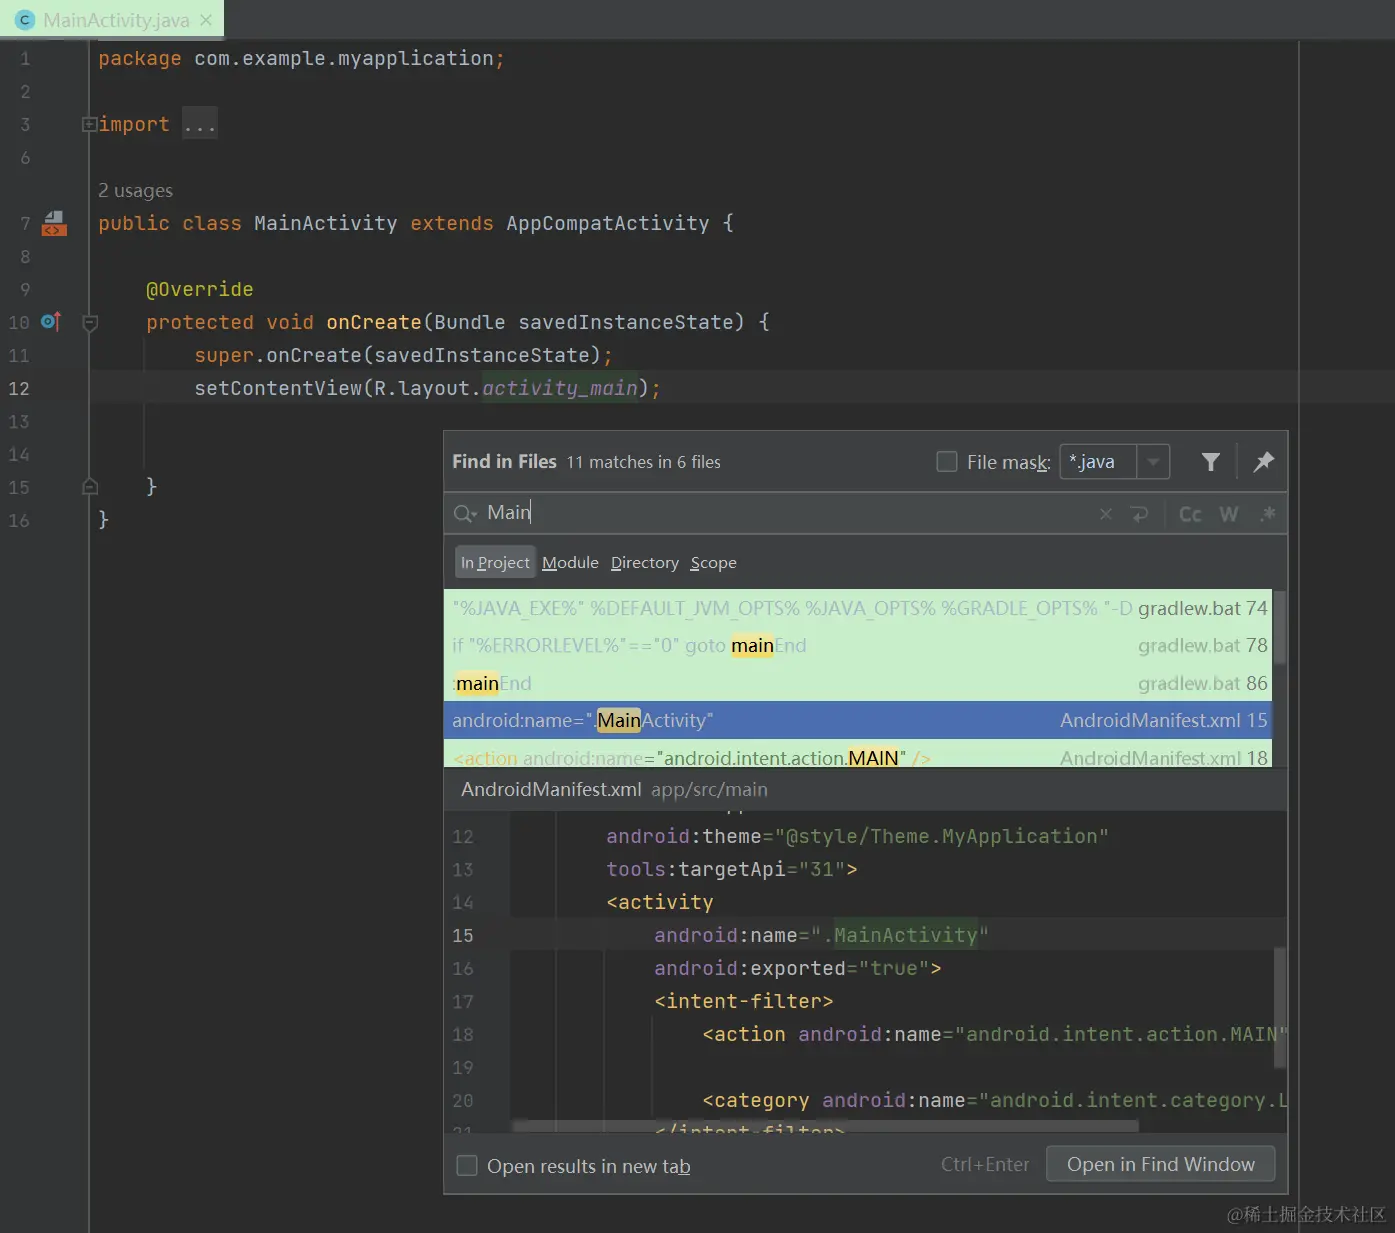Click the AppCompatActivity class name
Viewport: 1395px width, 1233px height.
point(608,223)
